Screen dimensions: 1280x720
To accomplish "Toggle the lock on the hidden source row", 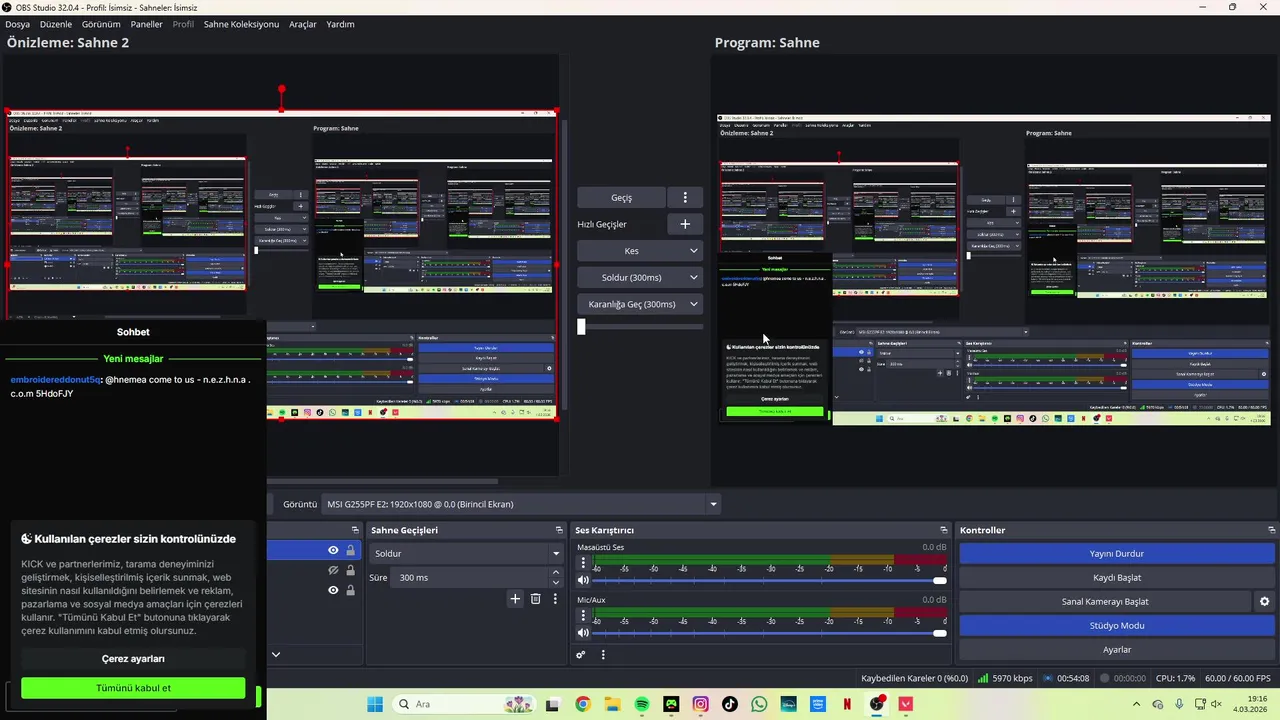I will click(x=350, y=571).
